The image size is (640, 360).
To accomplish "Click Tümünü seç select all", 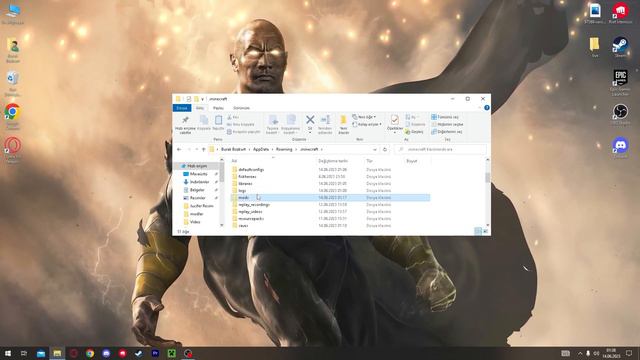I will click(445, 117).
